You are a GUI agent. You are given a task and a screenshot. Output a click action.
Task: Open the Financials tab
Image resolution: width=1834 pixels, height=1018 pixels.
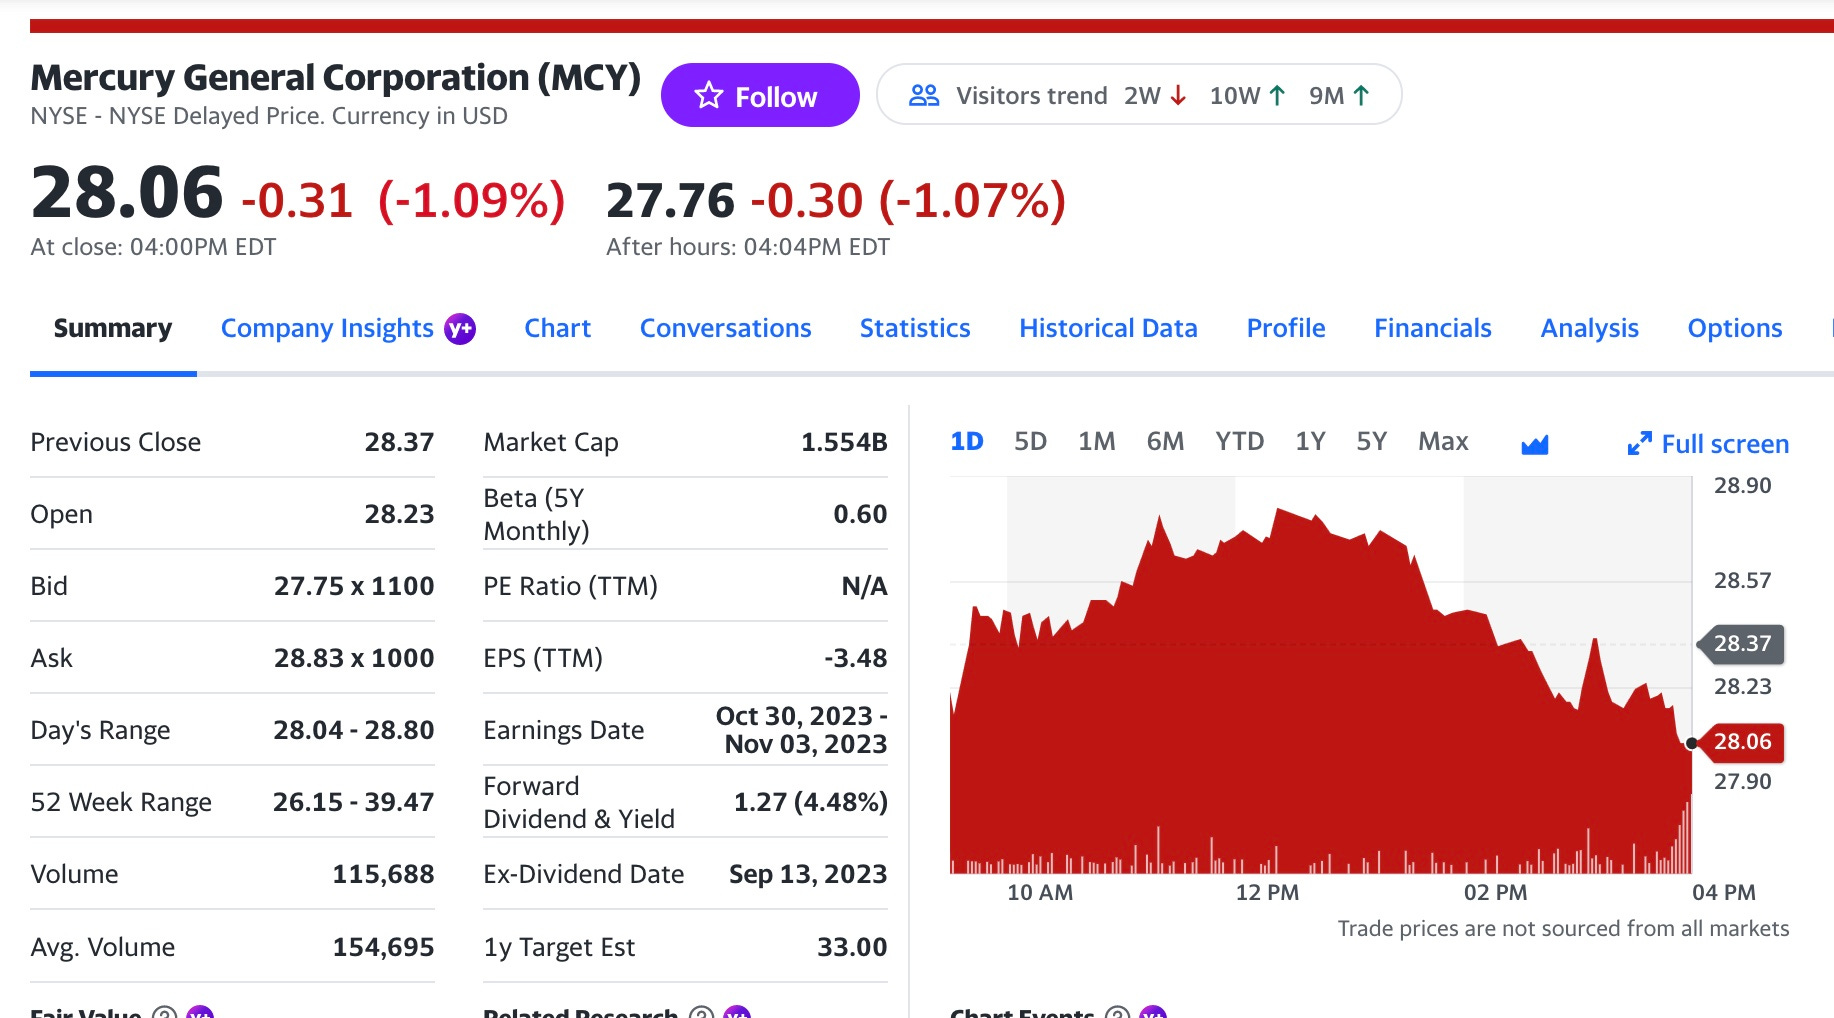pos(1433,328)
